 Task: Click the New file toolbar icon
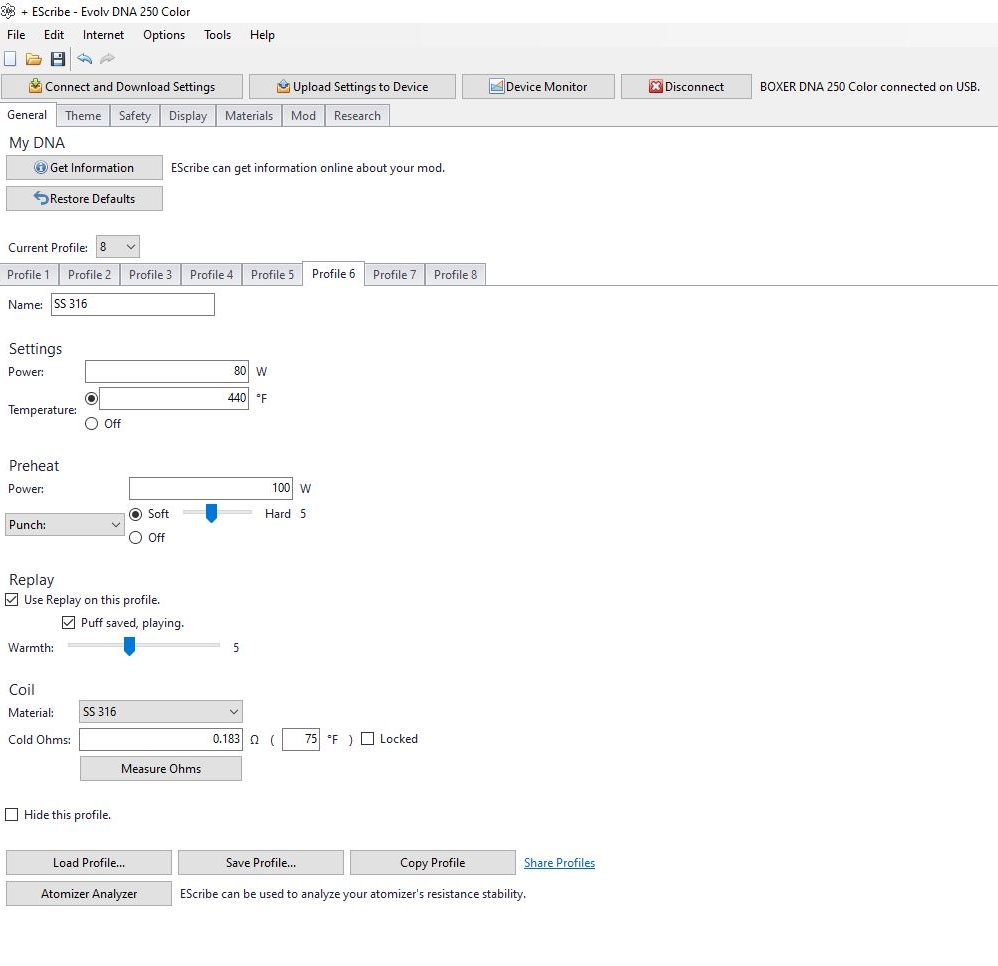point(11,59)
